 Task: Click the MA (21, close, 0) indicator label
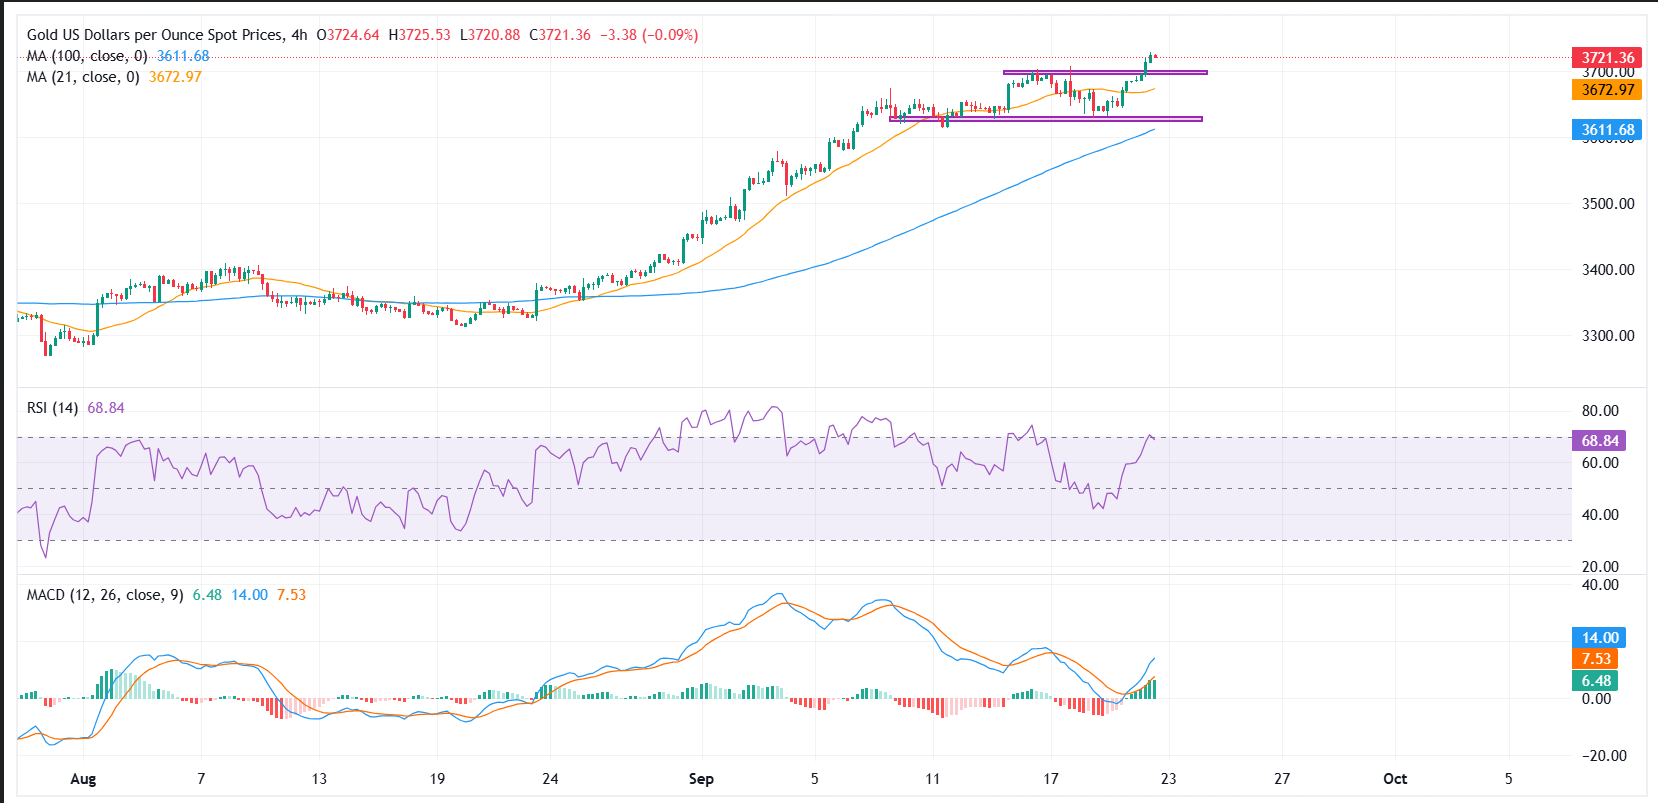[83, 77]
